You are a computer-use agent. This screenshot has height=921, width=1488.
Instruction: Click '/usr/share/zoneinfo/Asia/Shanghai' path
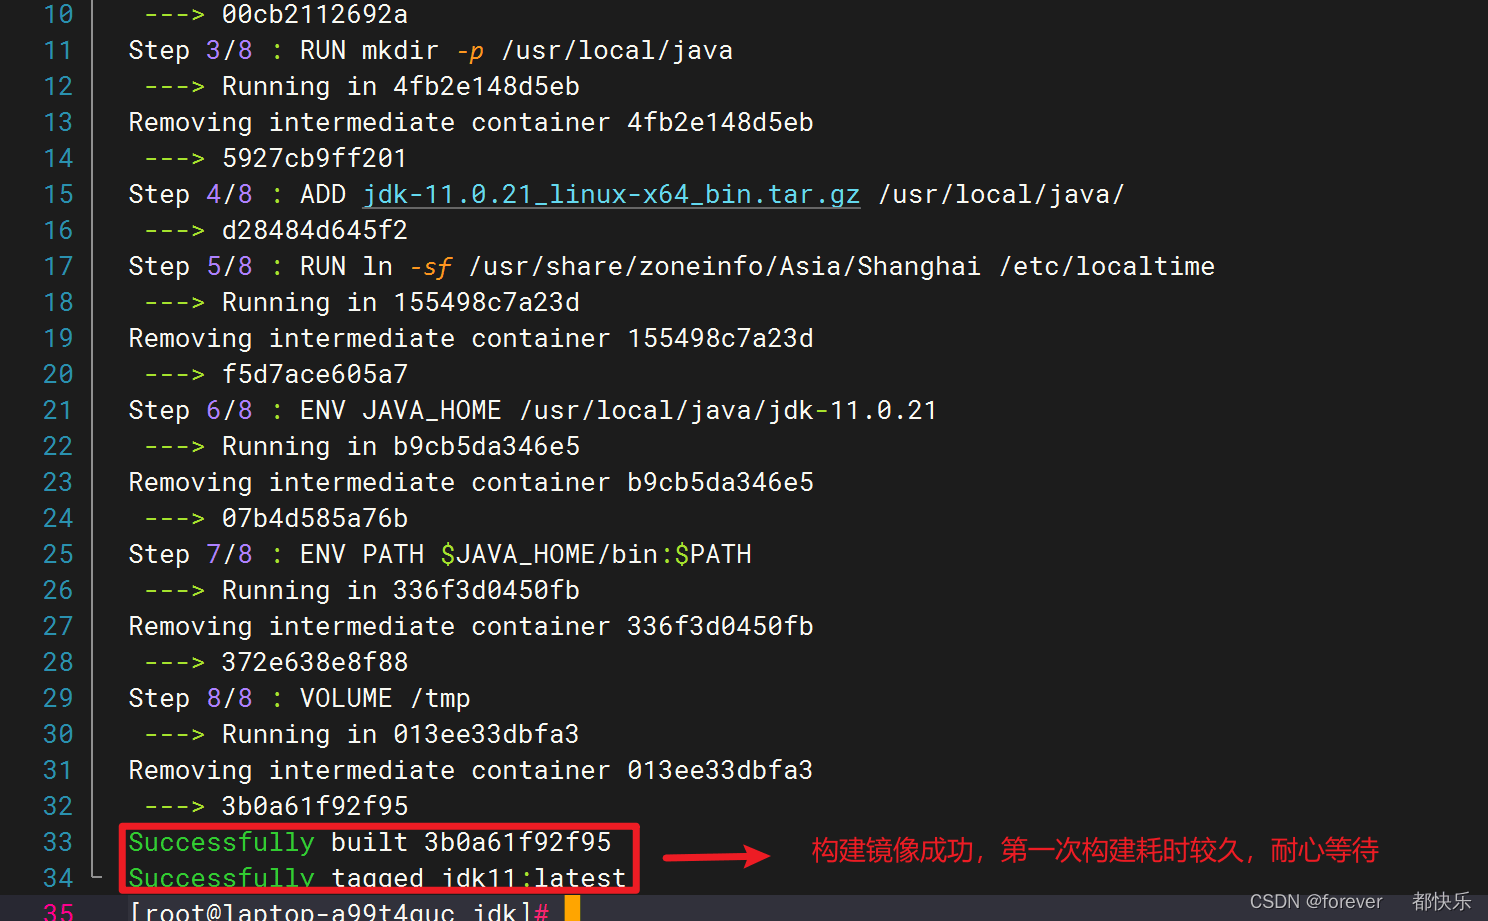tap(725, 266)
